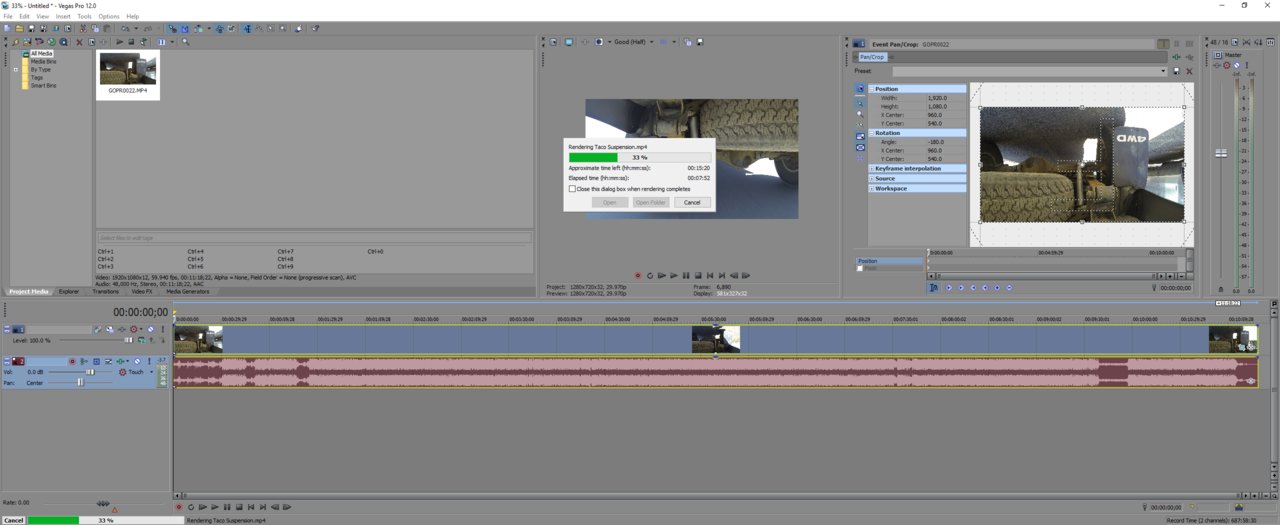Collapse the Rotation section in Pan/Crop
The height and width of the screenshot is (525, 1280).
871,133
